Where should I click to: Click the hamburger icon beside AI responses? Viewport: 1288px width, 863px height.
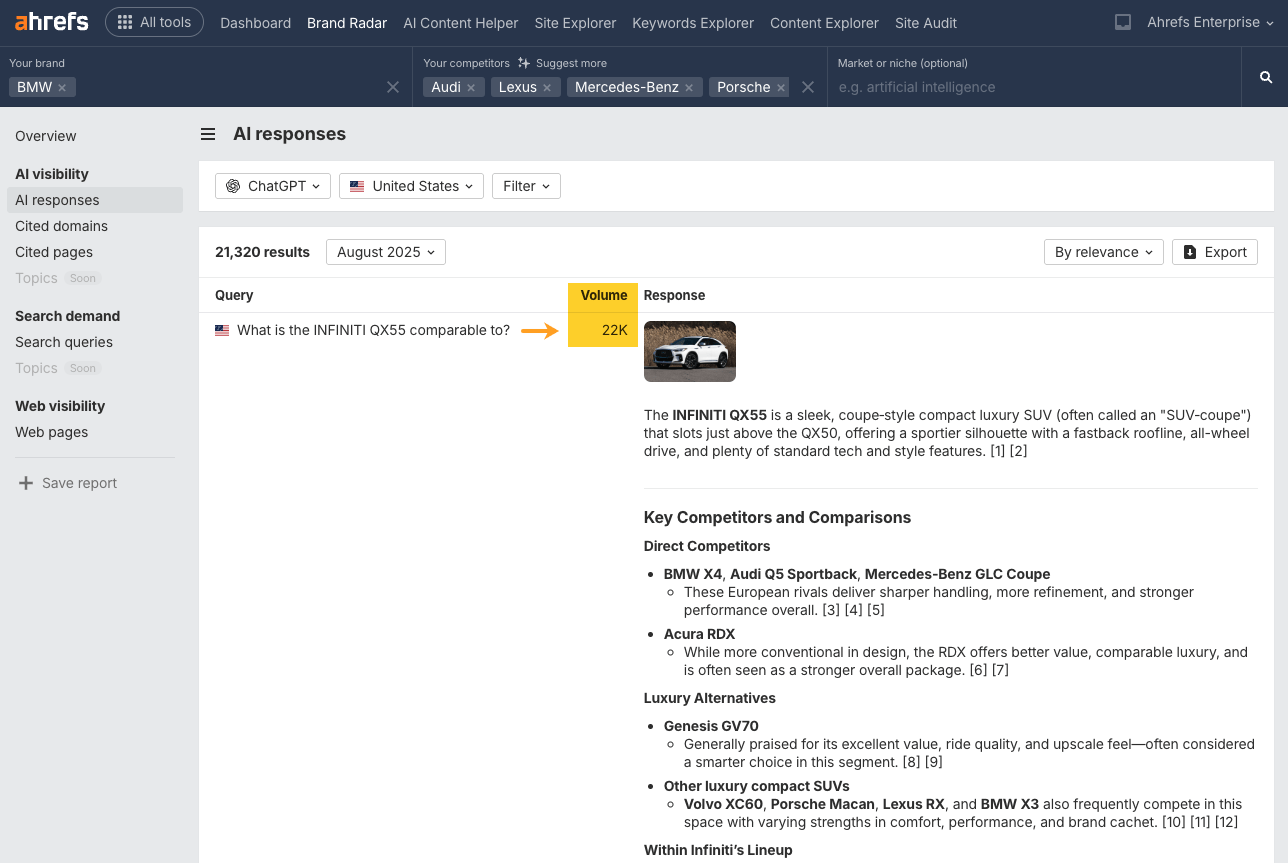tap(207, 133)
